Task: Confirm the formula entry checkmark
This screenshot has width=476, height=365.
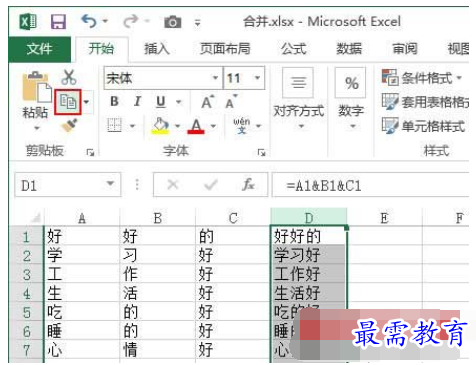Action: click(211, 184)
